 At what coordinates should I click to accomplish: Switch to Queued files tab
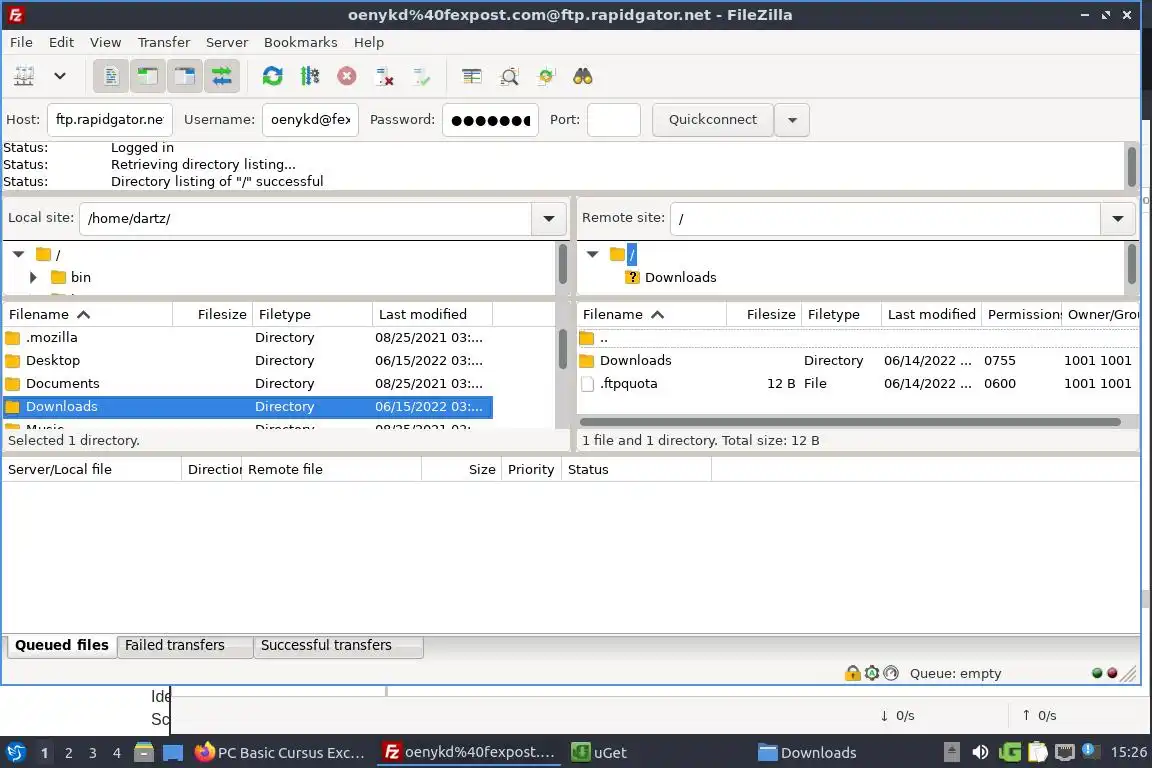62,645
